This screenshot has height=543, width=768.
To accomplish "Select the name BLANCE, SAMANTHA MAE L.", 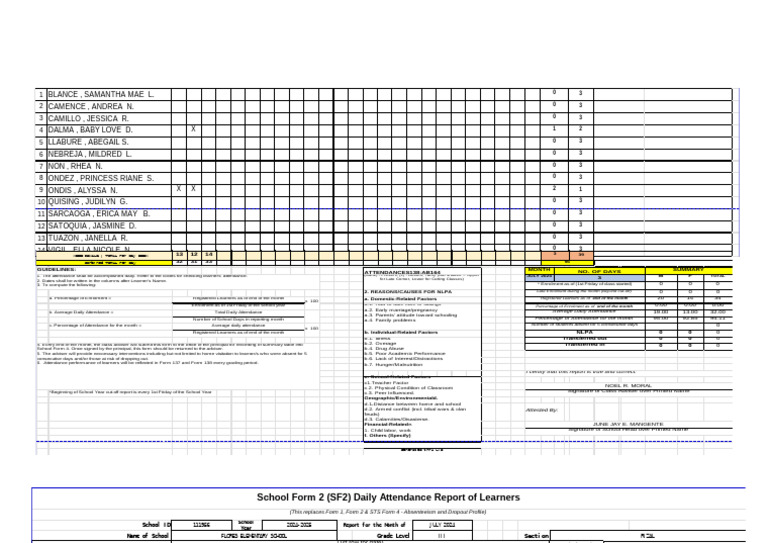I will 101,94.
